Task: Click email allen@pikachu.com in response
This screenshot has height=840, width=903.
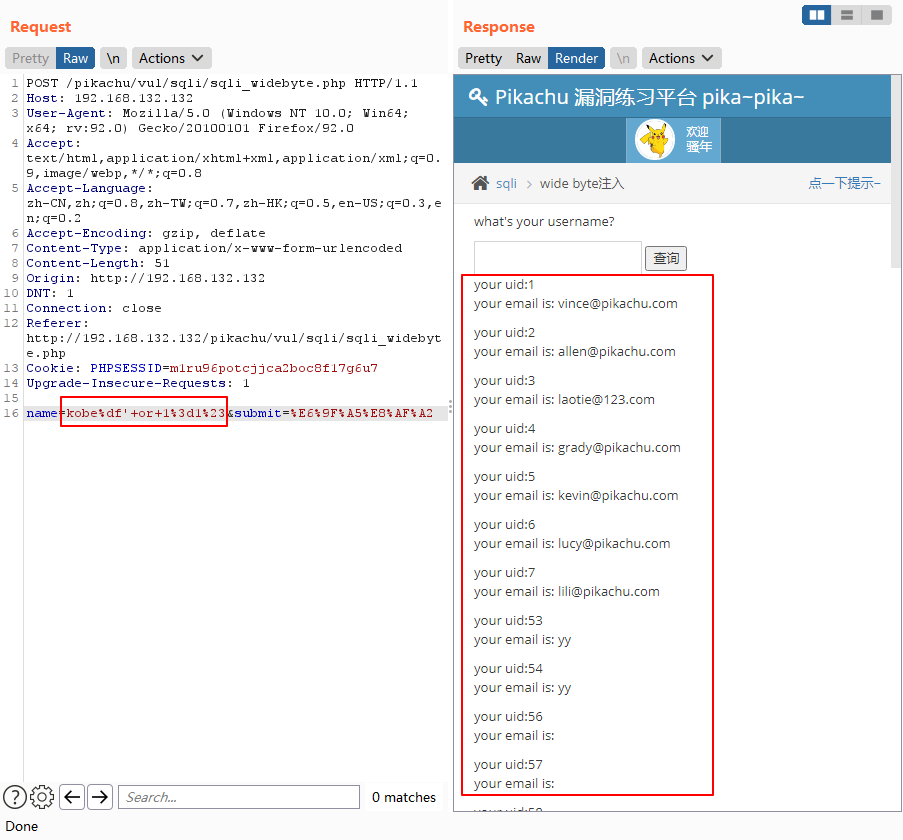Action: [x=617, y=351]
